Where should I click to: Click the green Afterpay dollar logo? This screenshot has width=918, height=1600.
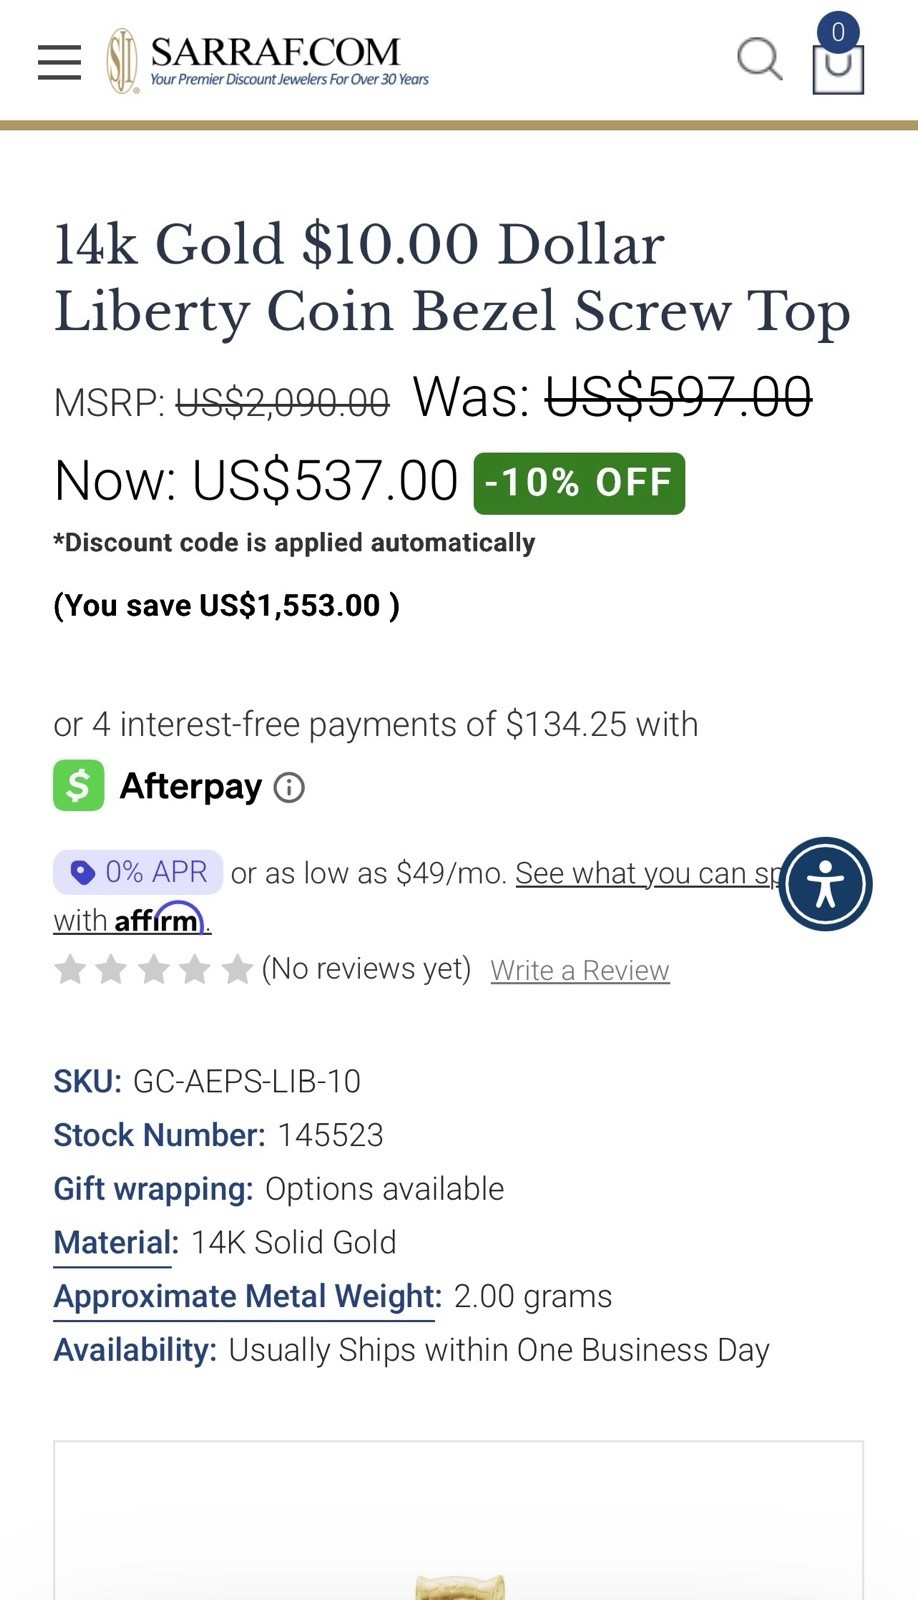(x=79, y=785)
